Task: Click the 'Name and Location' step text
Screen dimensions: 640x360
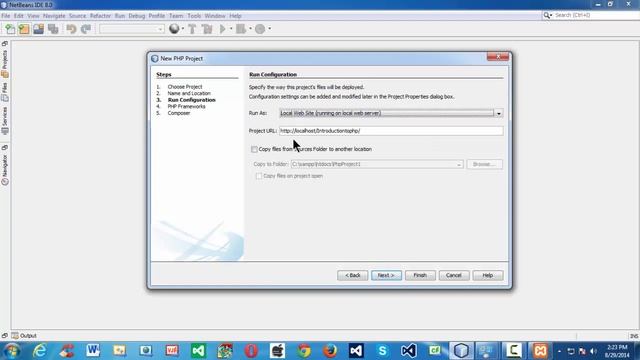Action: 189,93
